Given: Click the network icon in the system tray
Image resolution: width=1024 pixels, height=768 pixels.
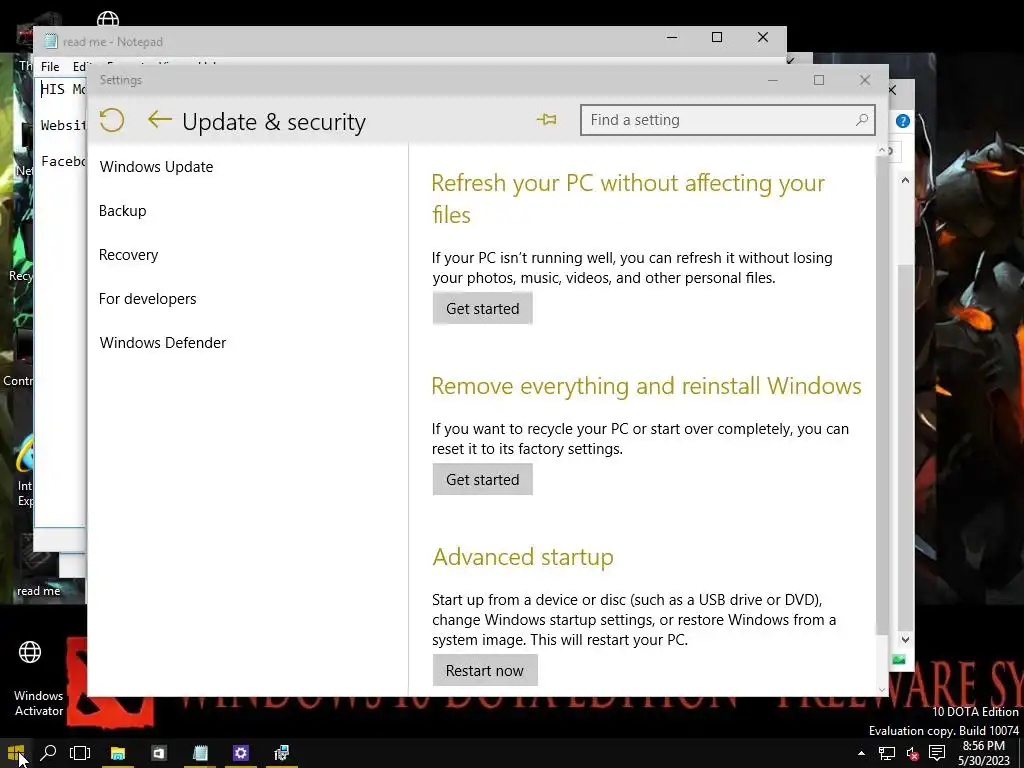Looking at the screenshot, I should pos(887,754).
